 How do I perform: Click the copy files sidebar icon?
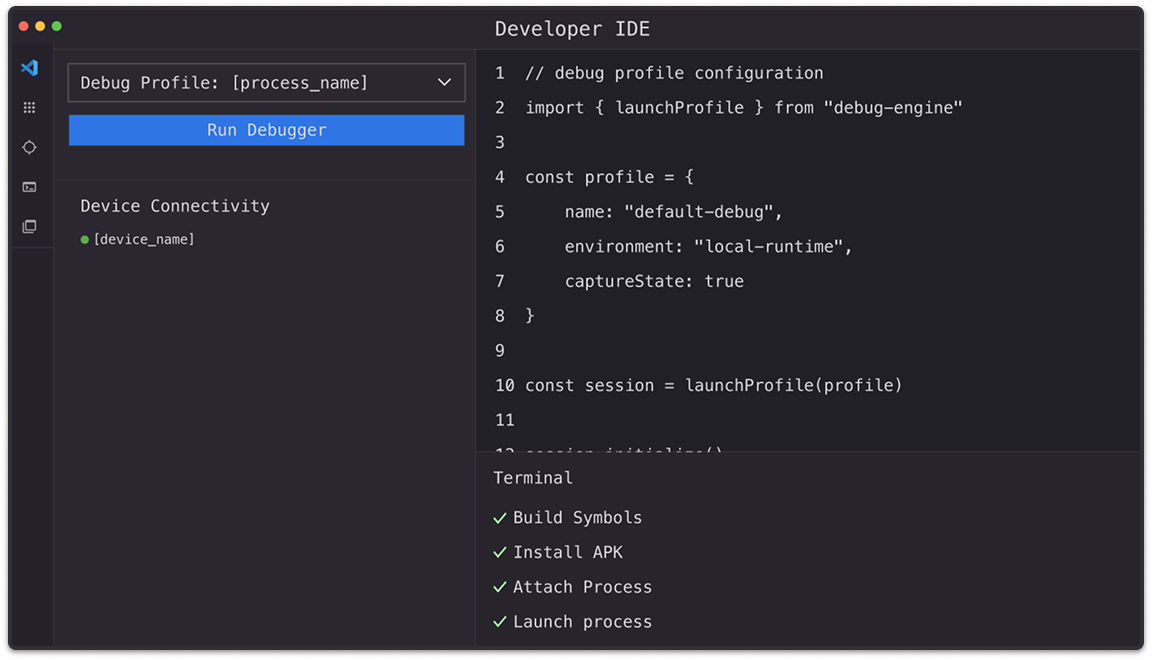(29, 226)
